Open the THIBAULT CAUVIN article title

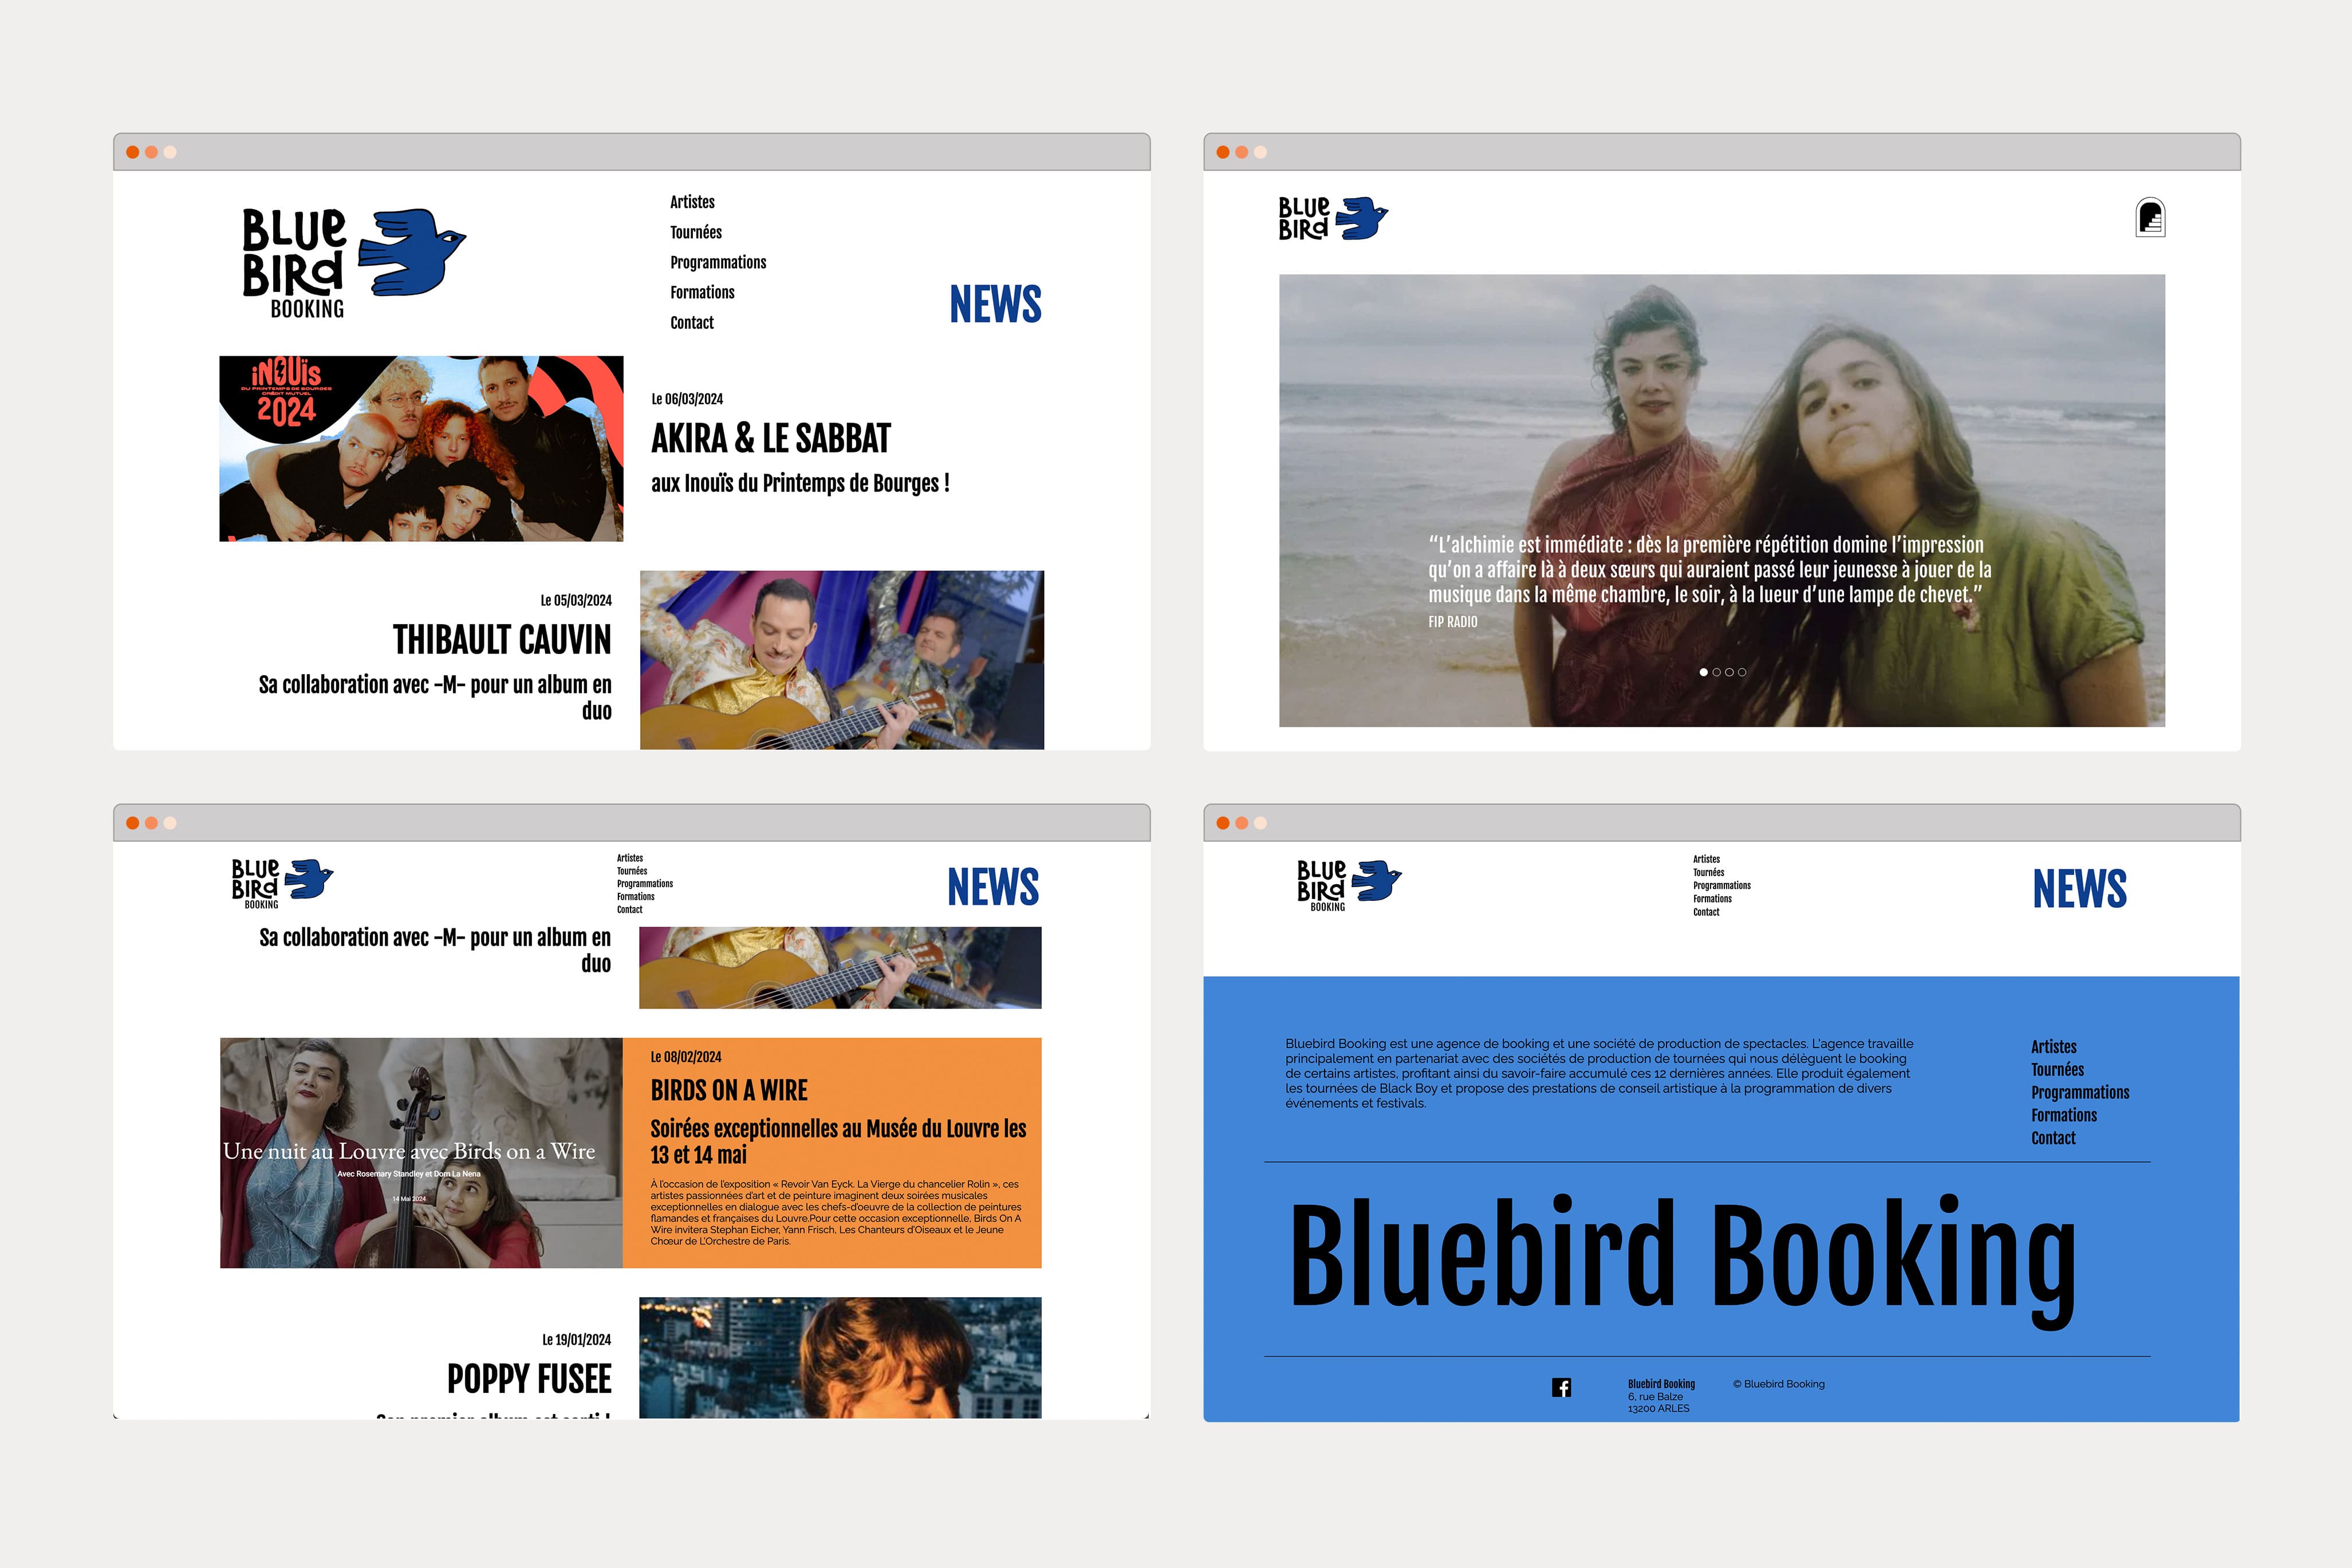click(x=502, y=640)
